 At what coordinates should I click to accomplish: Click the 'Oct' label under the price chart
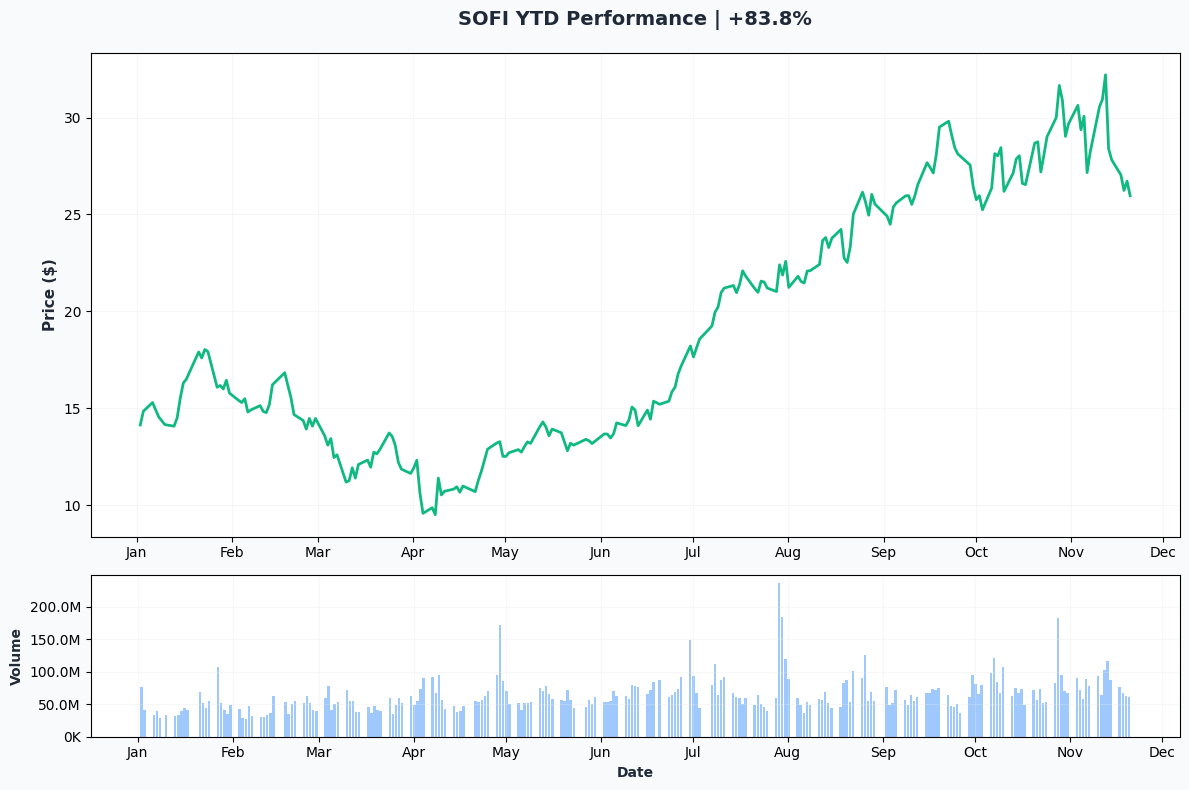tap(976, 553)
